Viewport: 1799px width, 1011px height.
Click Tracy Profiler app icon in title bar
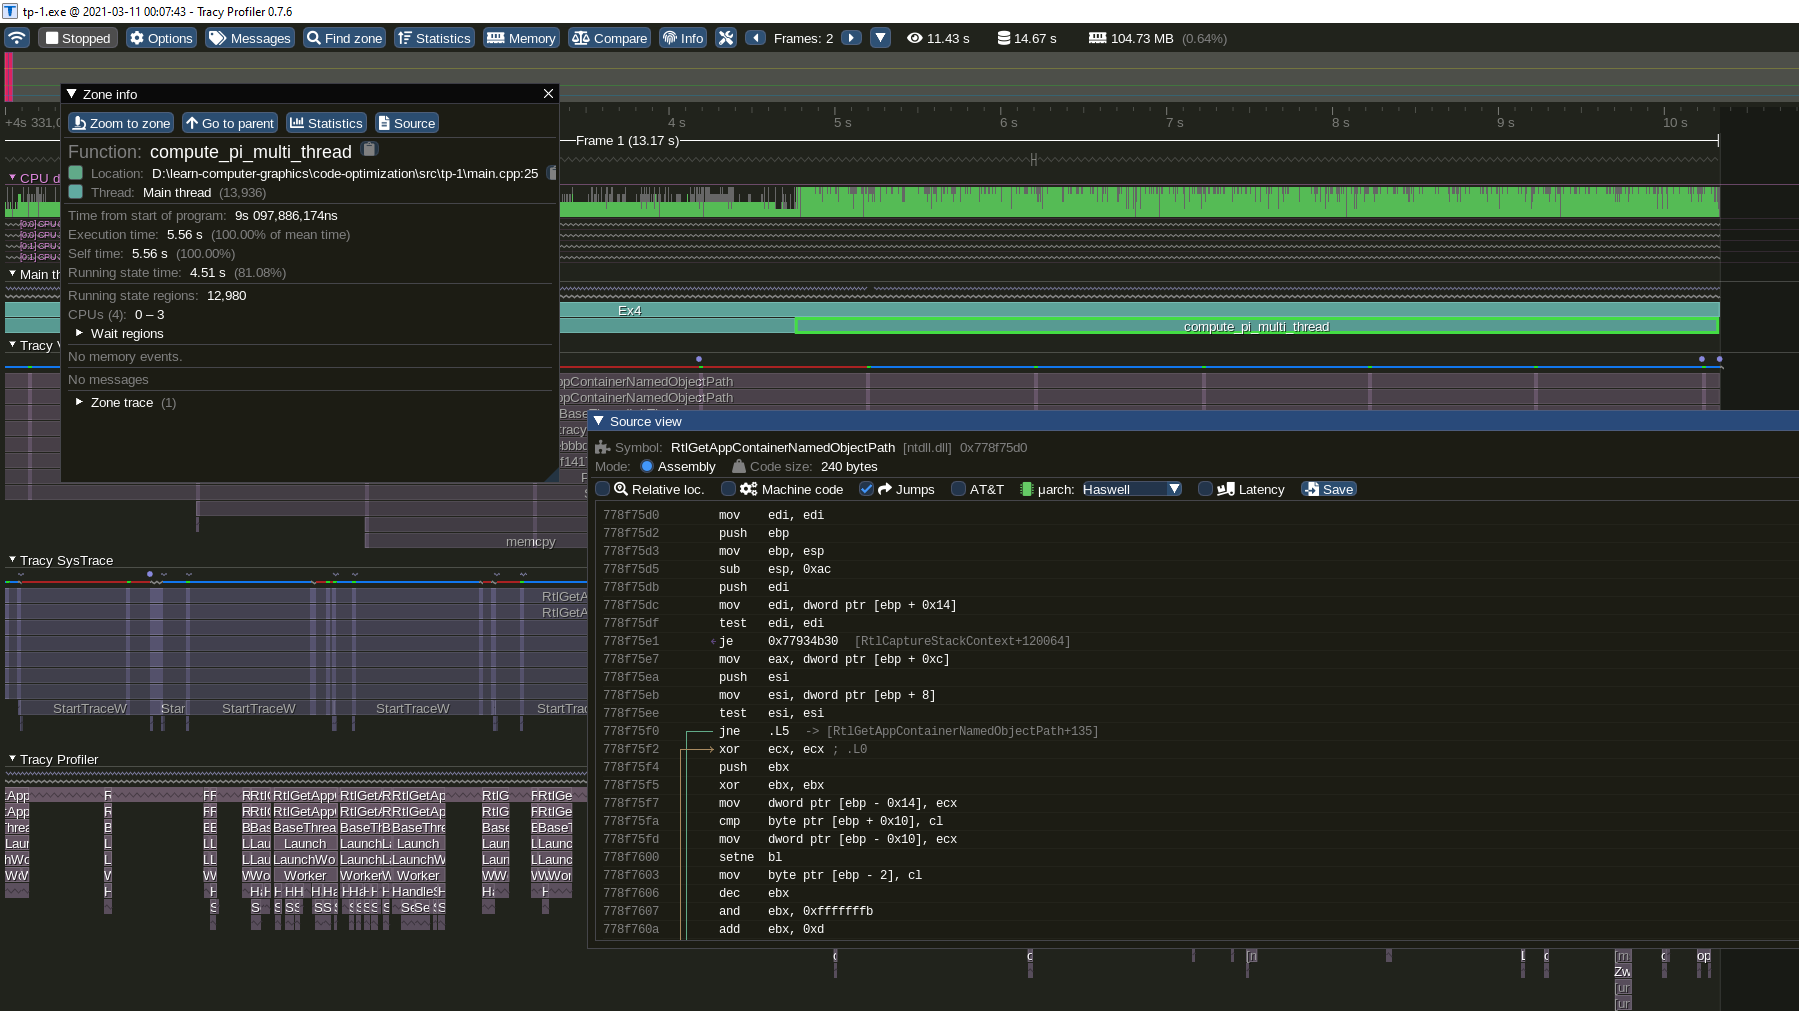9,11
